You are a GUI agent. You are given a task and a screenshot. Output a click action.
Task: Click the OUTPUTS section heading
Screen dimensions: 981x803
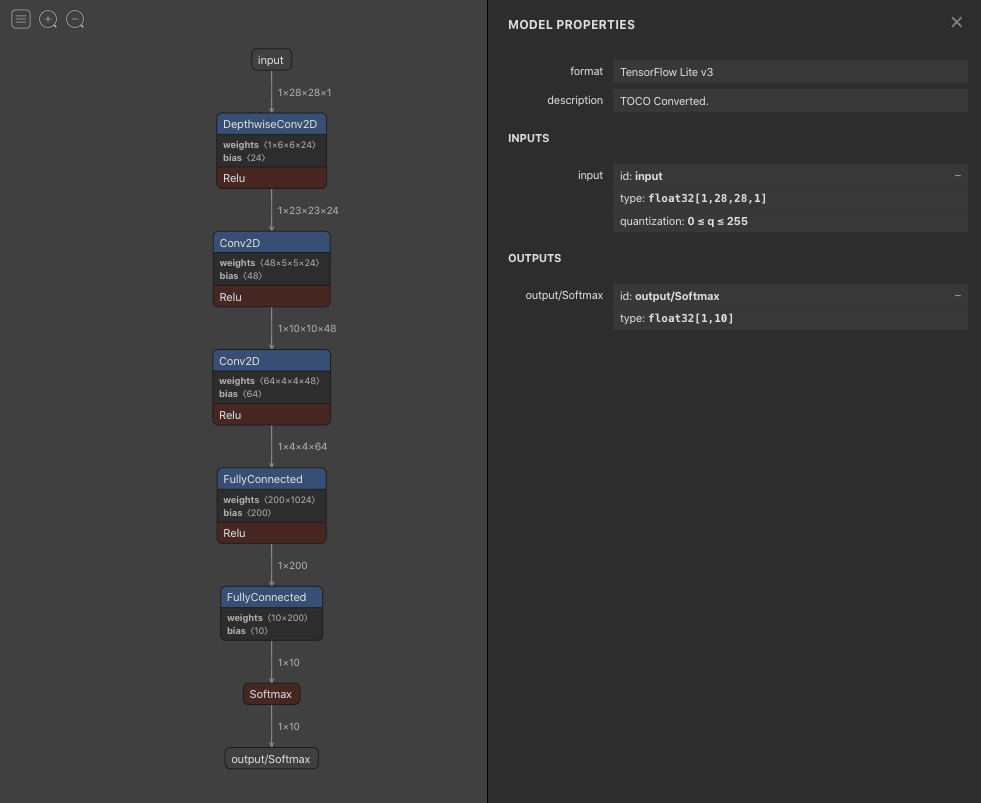[x=534, y=258]
